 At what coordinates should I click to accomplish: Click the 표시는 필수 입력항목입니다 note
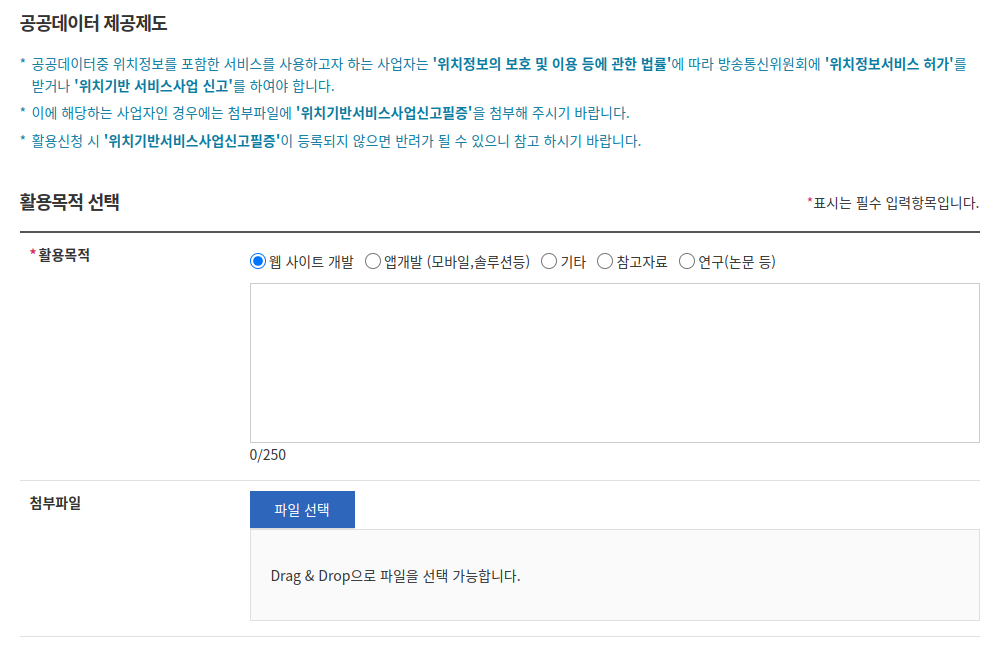(x=893, y=203)
